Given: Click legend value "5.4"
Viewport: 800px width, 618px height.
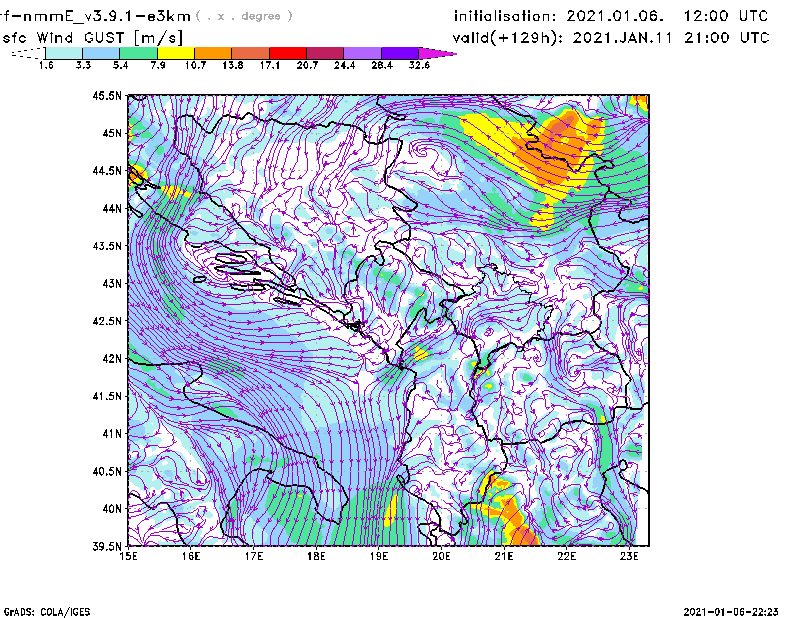Looking at the screenshot, I should 120,65.
